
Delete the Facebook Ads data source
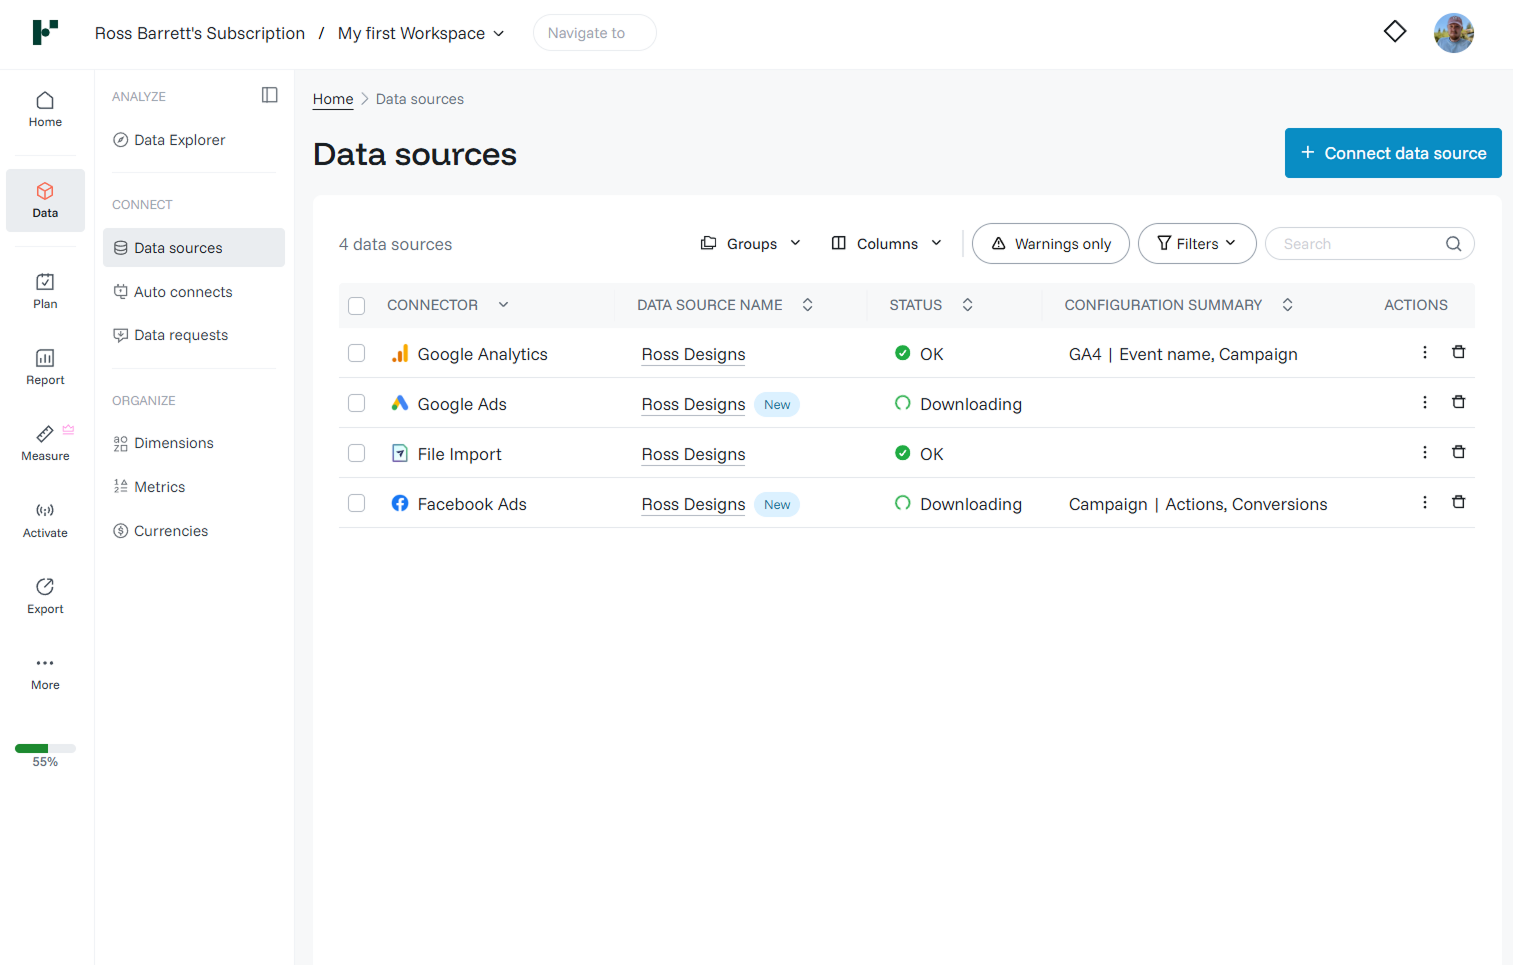coord(1459,502)
